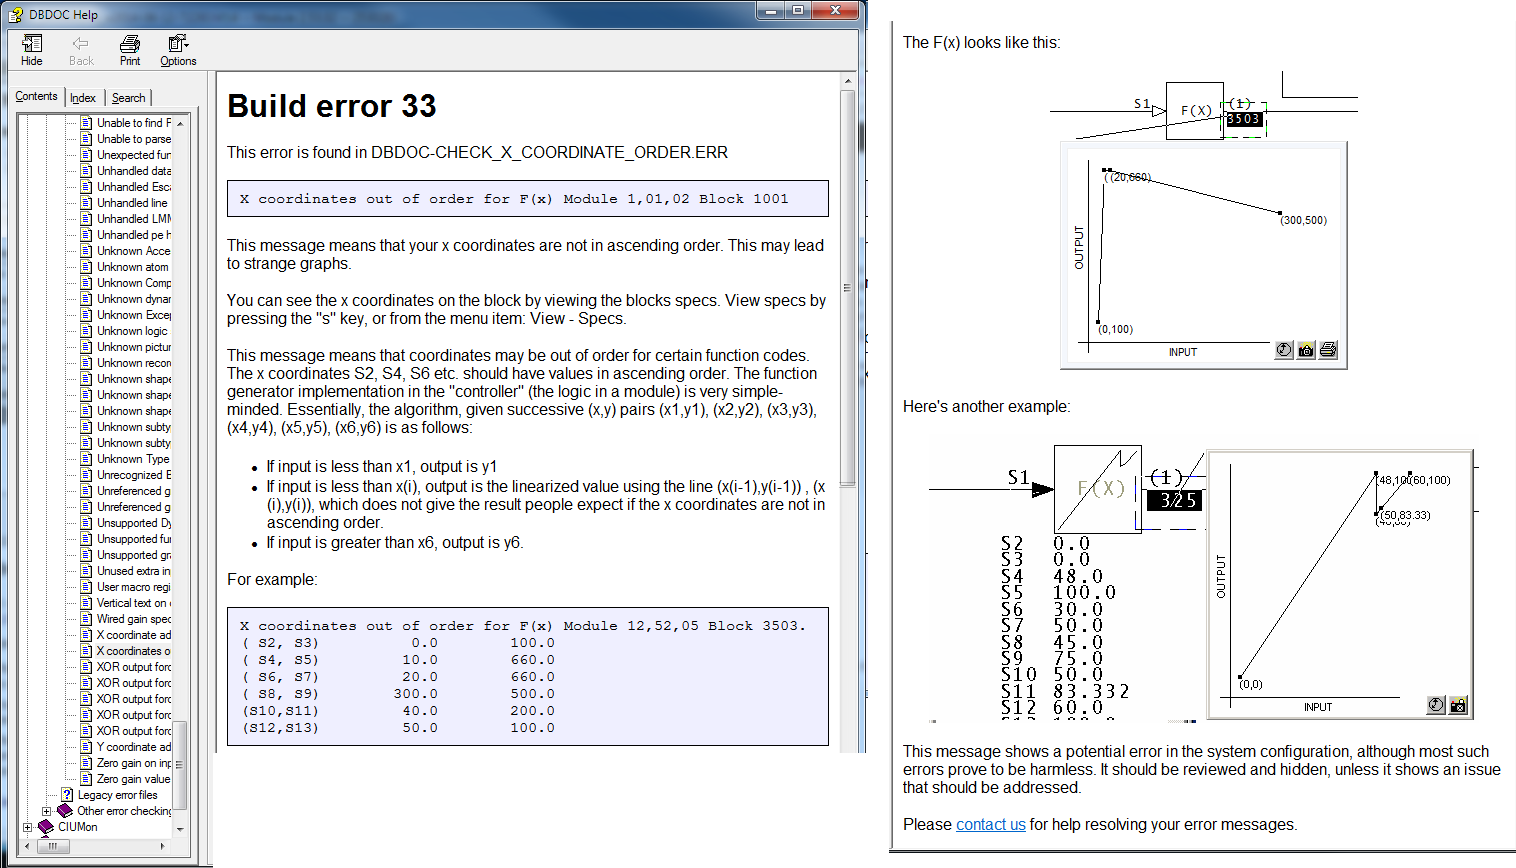1516x868 pixels.
Task: Click "Here's another example:" text
Action: click(986, 406)
